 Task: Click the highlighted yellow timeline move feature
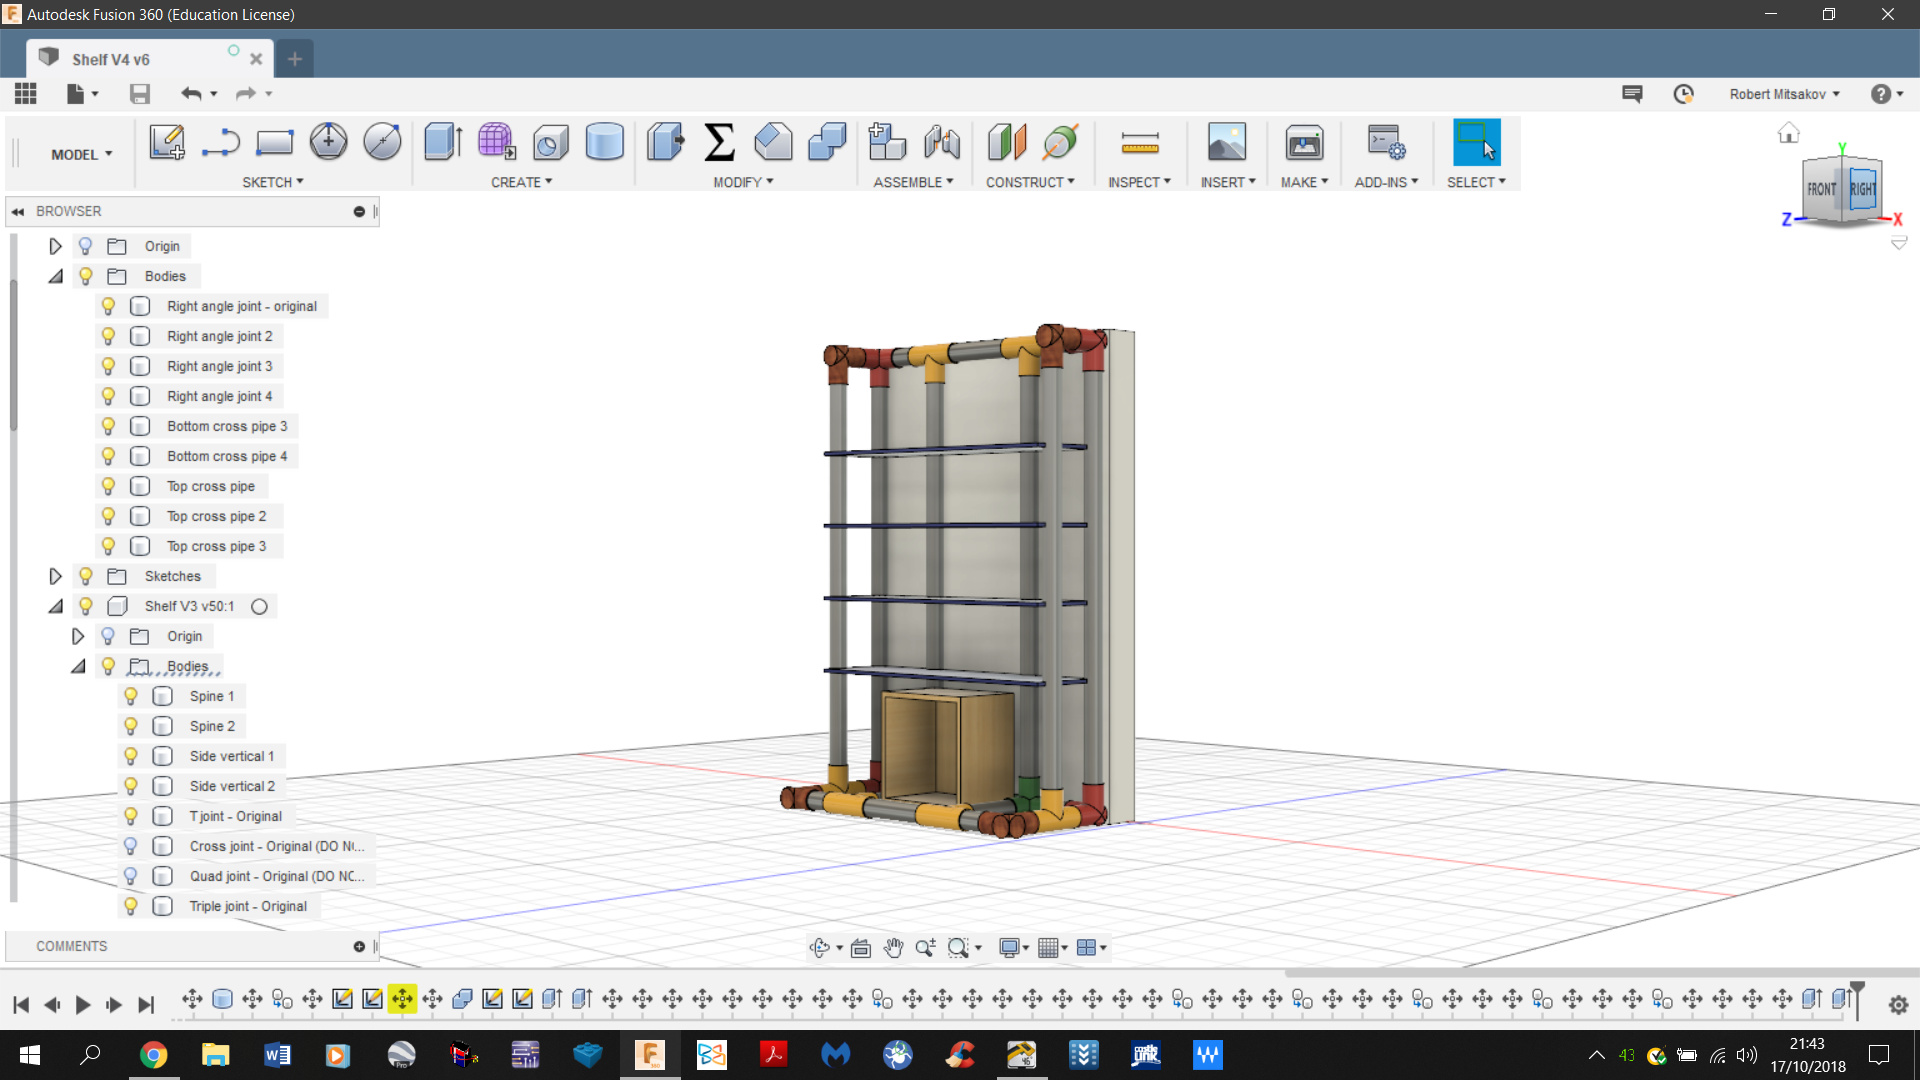(x=402, y=998)
